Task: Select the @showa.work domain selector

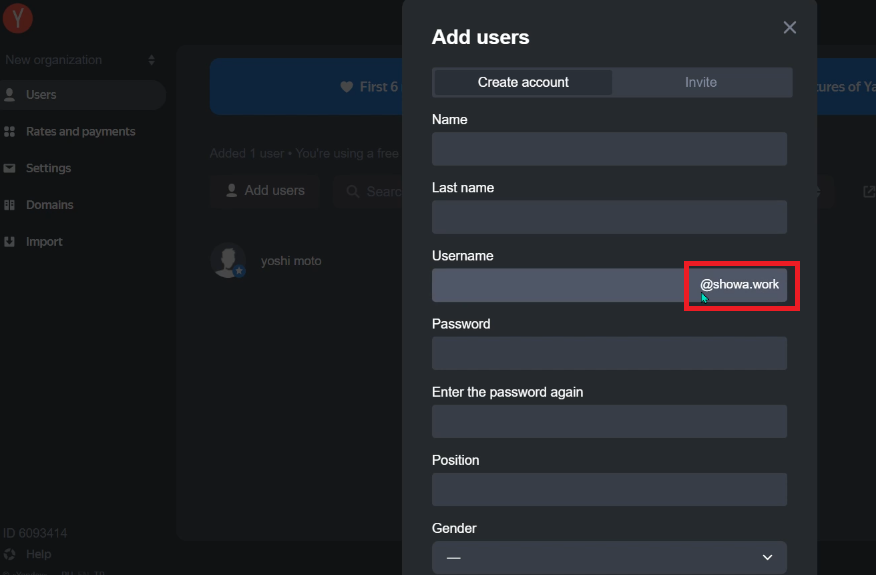Action: pyautogui.click(x=739, y=285)
